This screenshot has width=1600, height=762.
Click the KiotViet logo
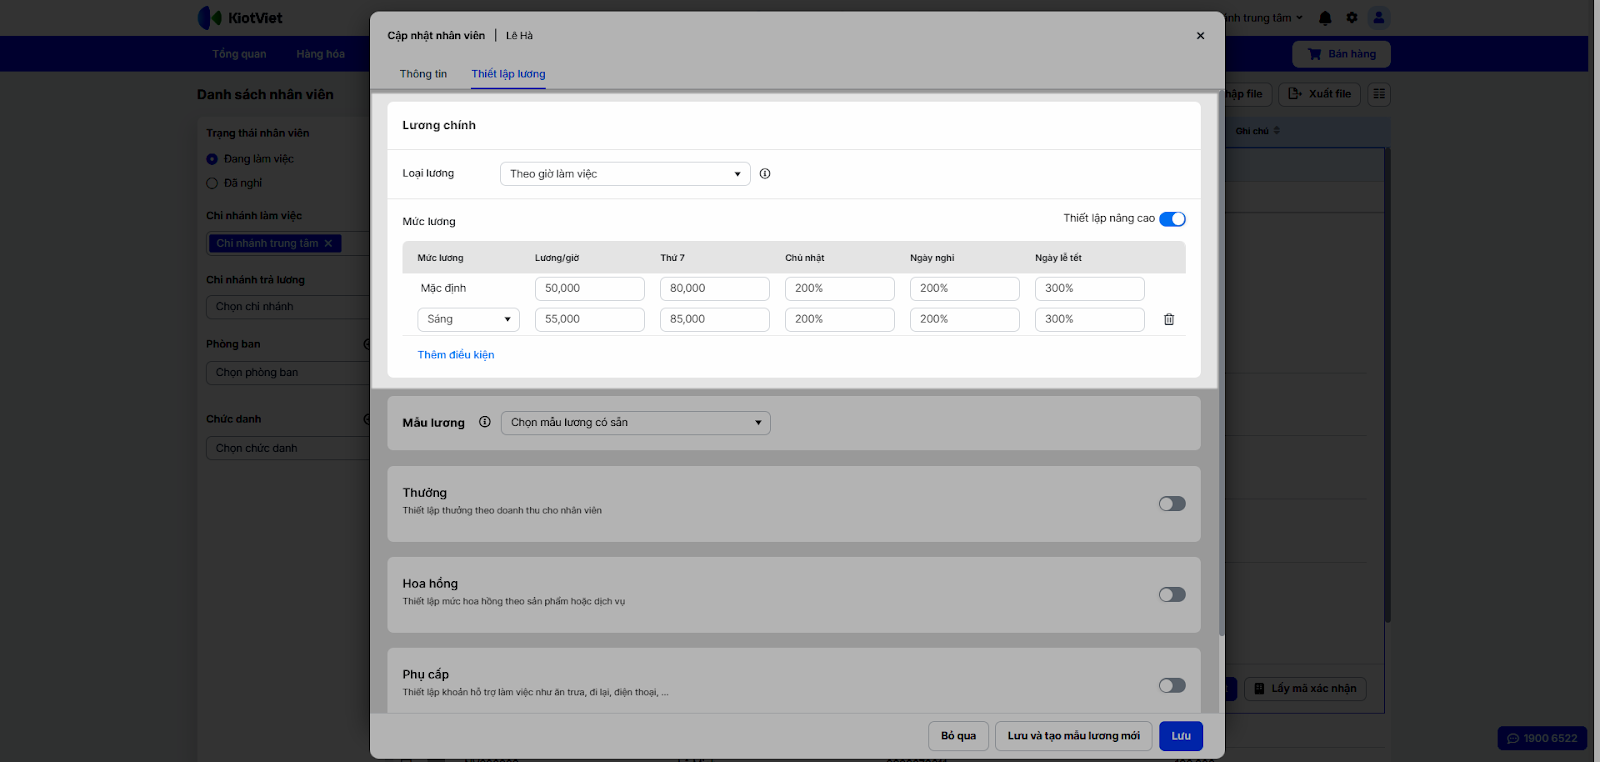tap(241, 18)
